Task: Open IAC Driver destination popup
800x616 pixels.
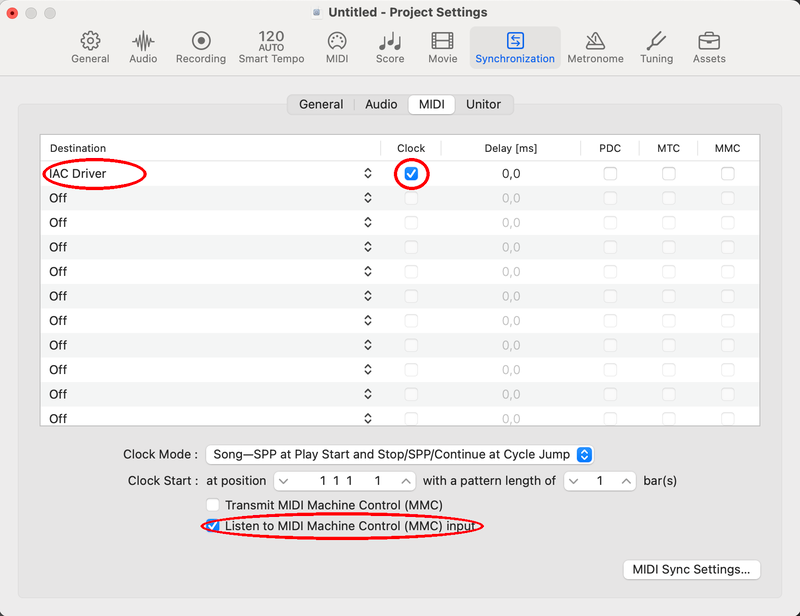Action: pyautogui.click(x=210, y=174)
